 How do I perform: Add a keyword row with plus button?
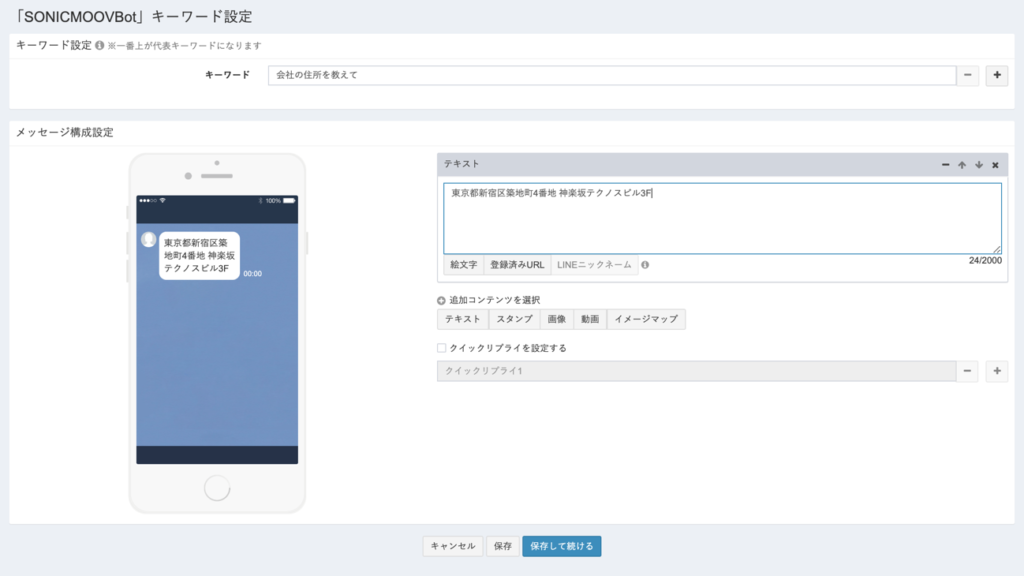pos(997,75)
